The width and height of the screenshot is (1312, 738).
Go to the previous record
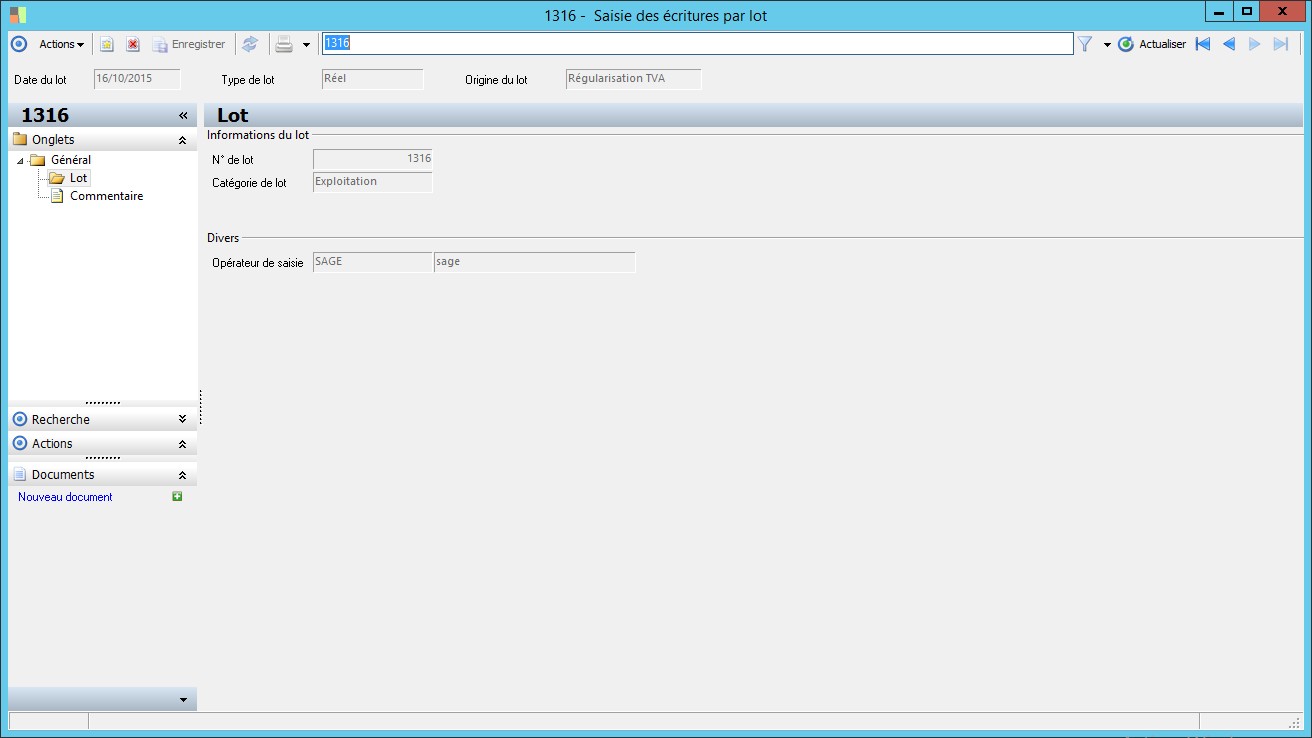[1229, 44]
